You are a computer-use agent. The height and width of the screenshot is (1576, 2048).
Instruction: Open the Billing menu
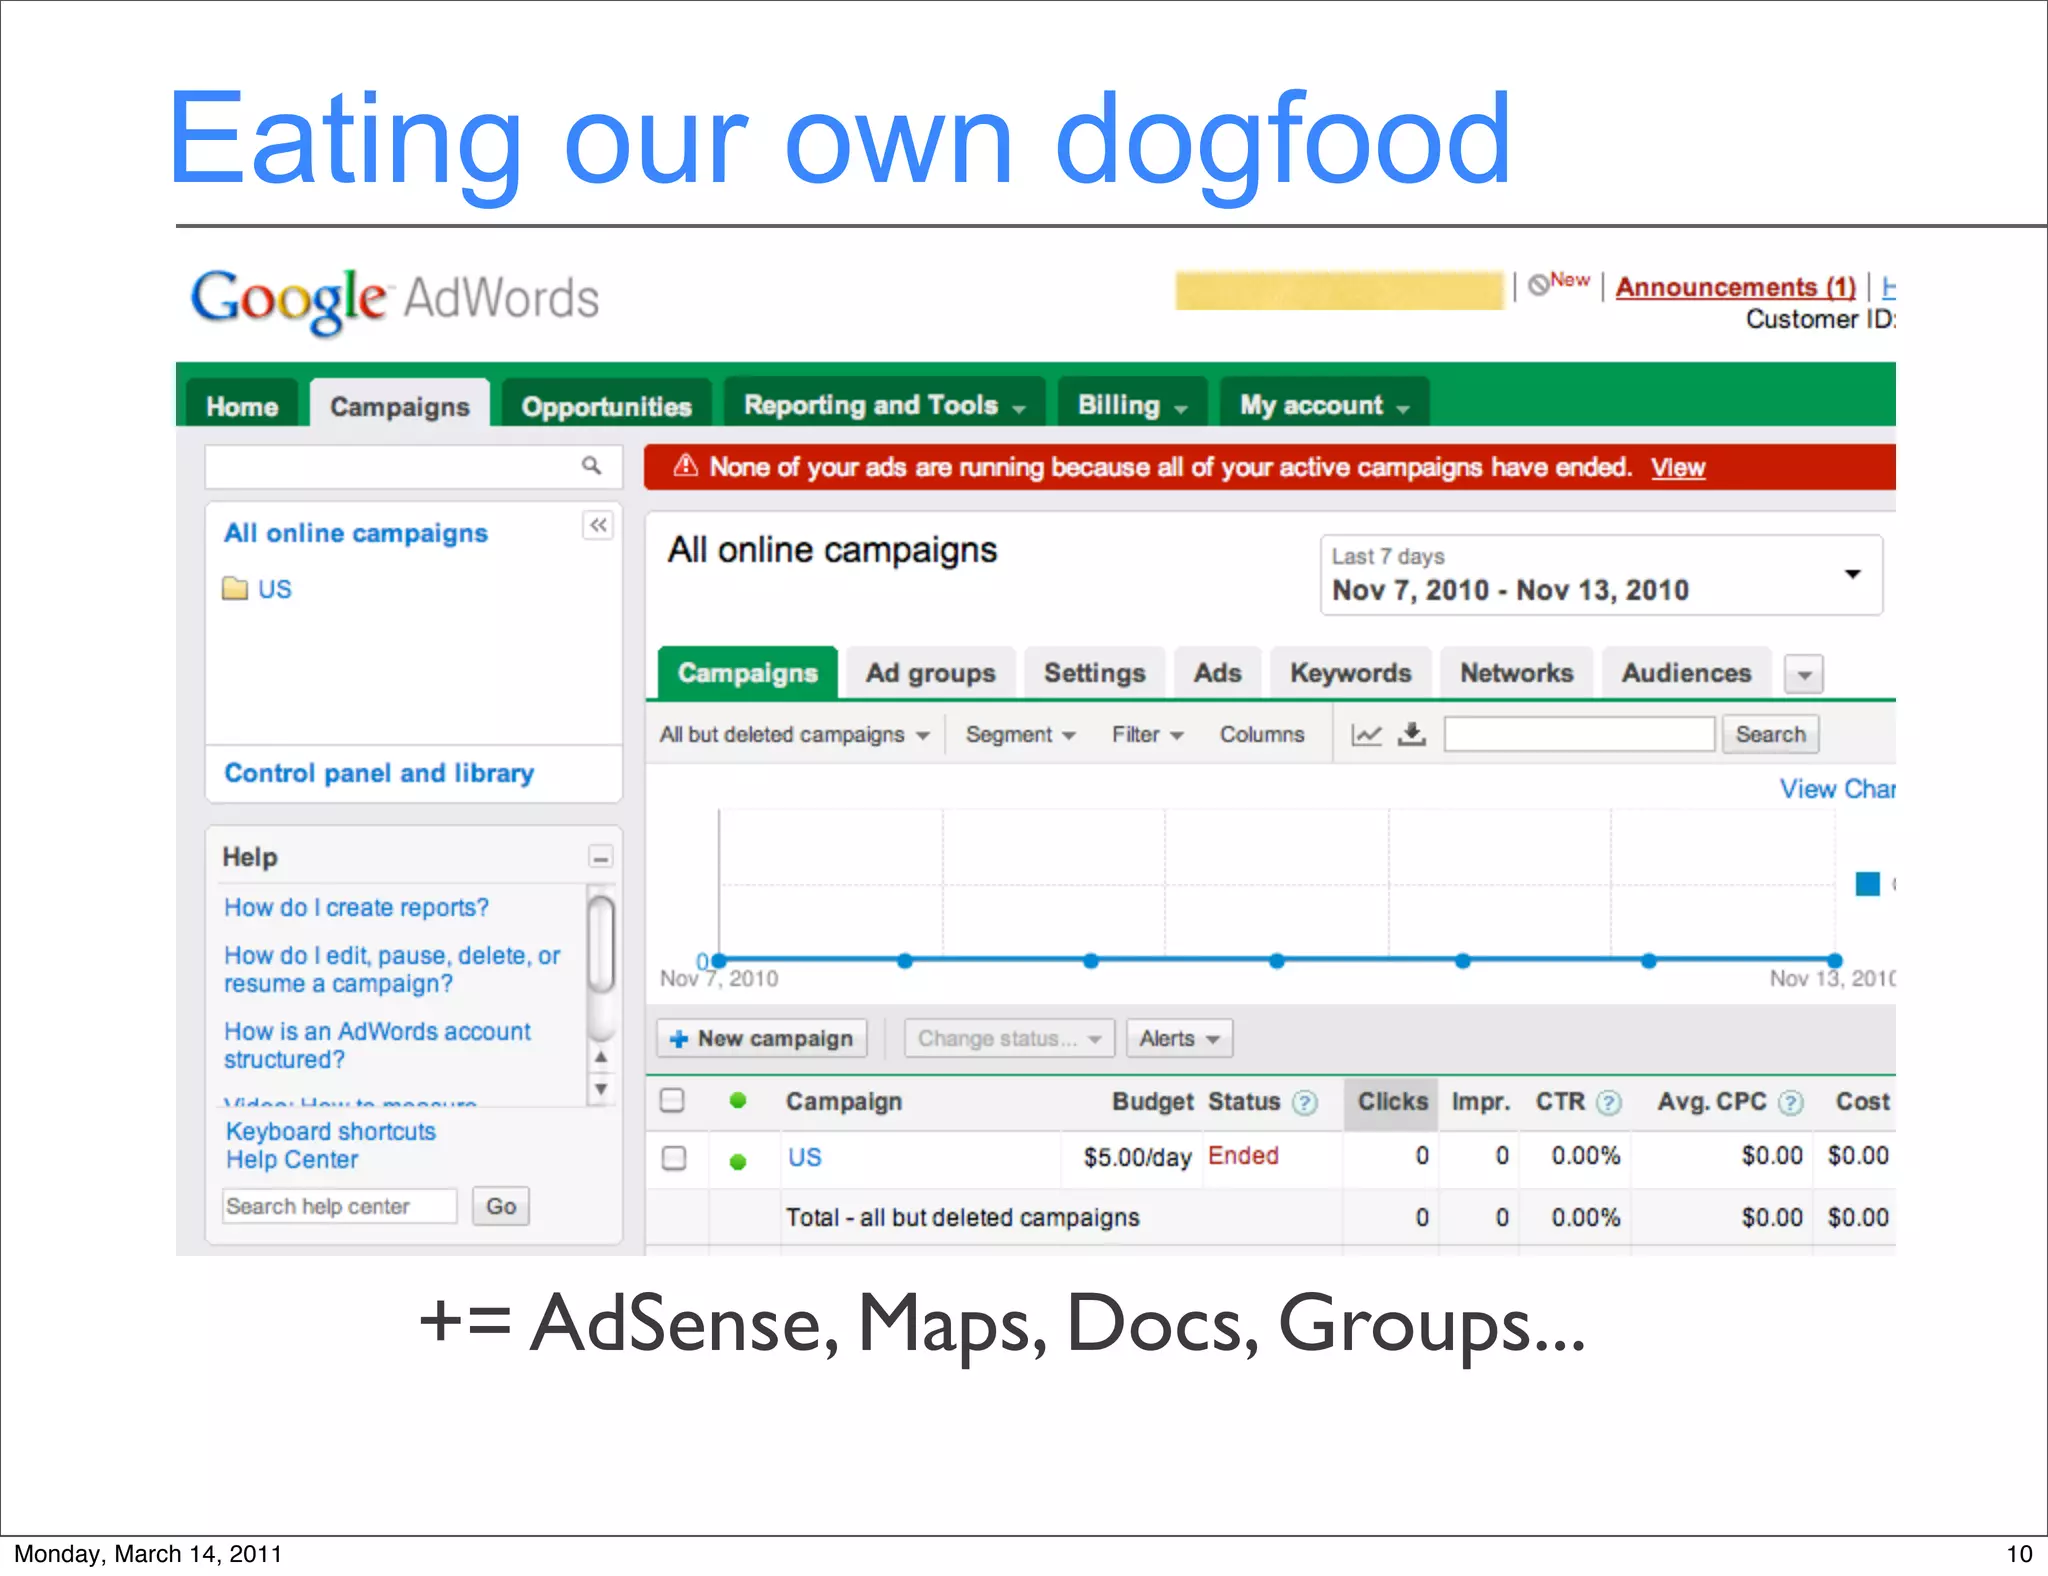(1132, 403)
